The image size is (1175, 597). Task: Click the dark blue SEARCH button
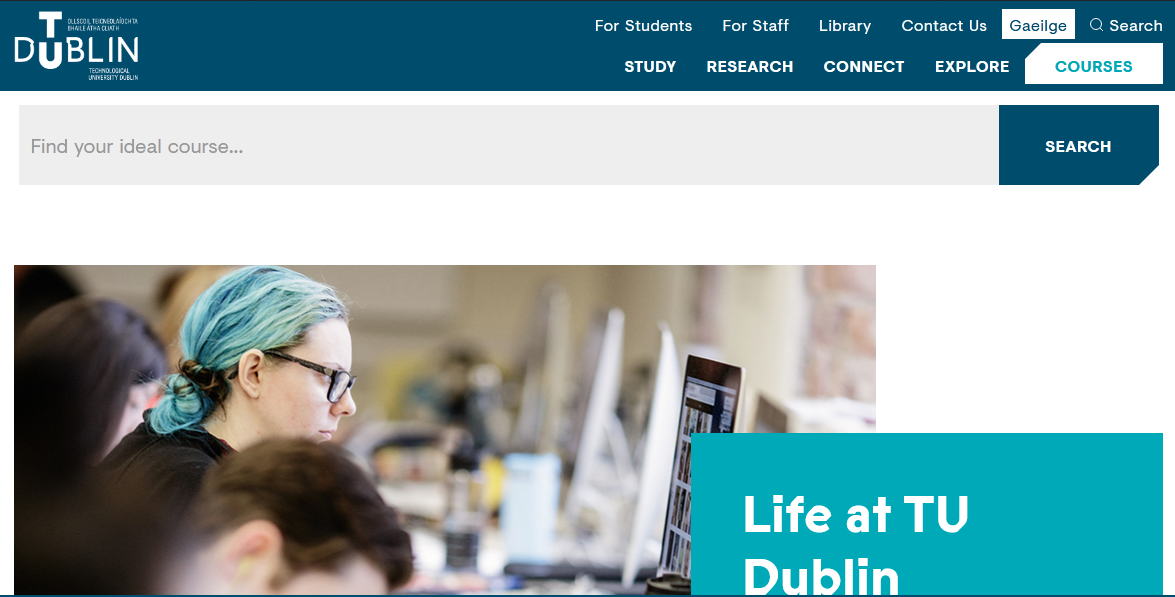[1078, 145]
